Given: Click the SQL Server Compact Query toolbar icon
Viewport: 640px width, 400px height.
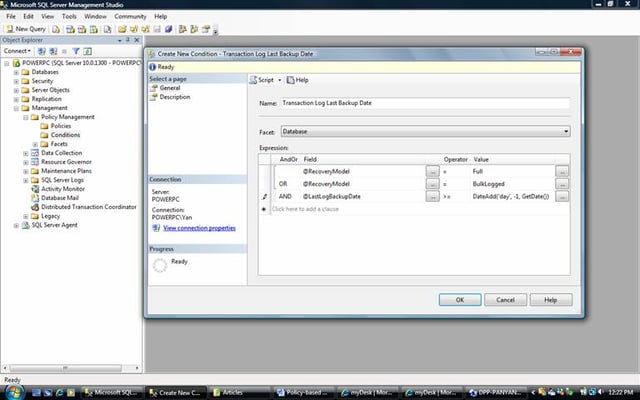Looking at the screenshot, I should click(107, 29).
